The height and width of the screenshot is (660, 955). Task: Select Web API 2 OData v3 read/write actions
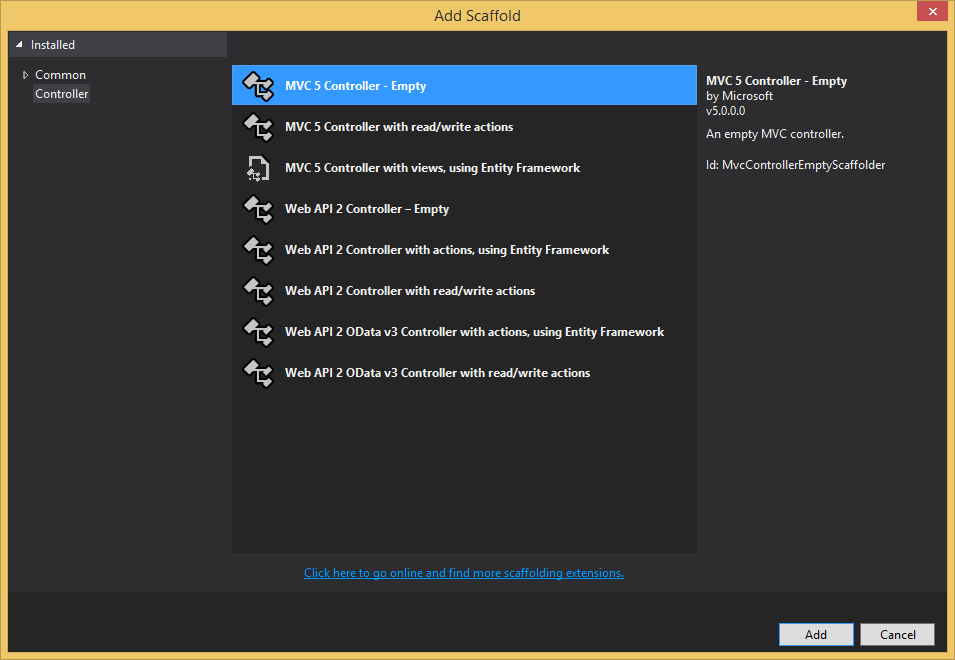tap(437, 373)
